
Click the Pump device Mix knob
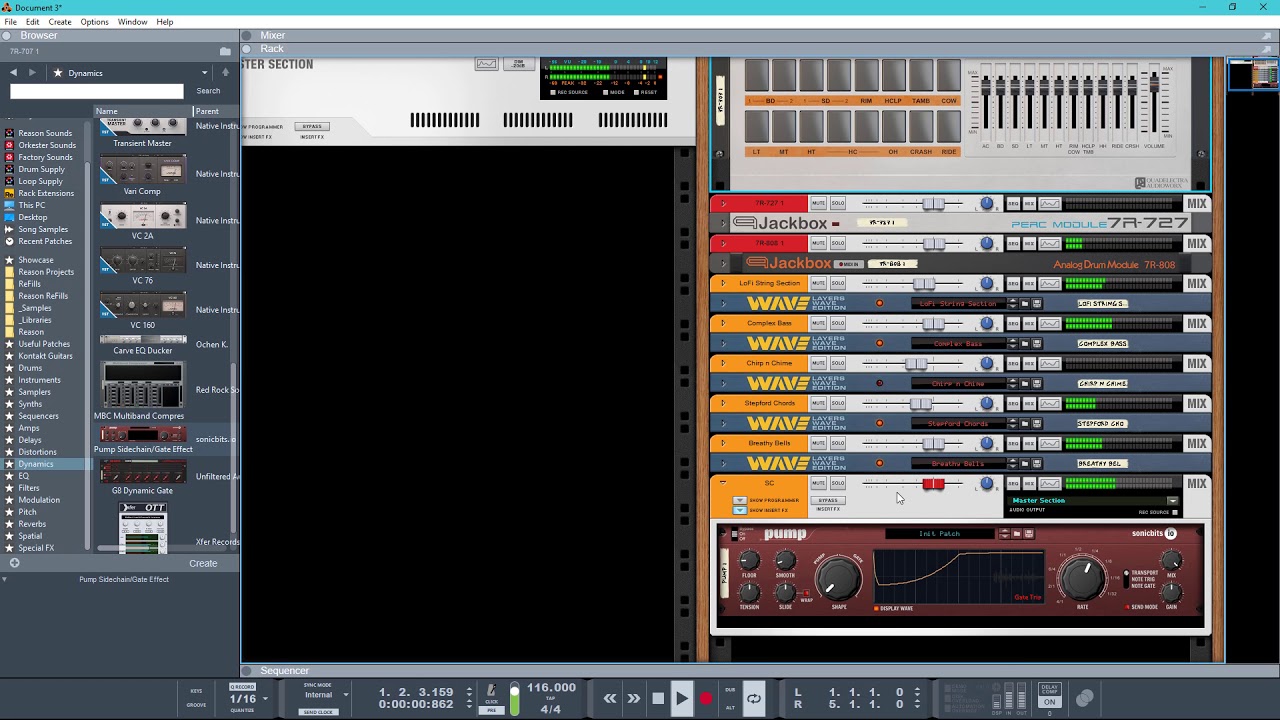(x=1171, y=561)
